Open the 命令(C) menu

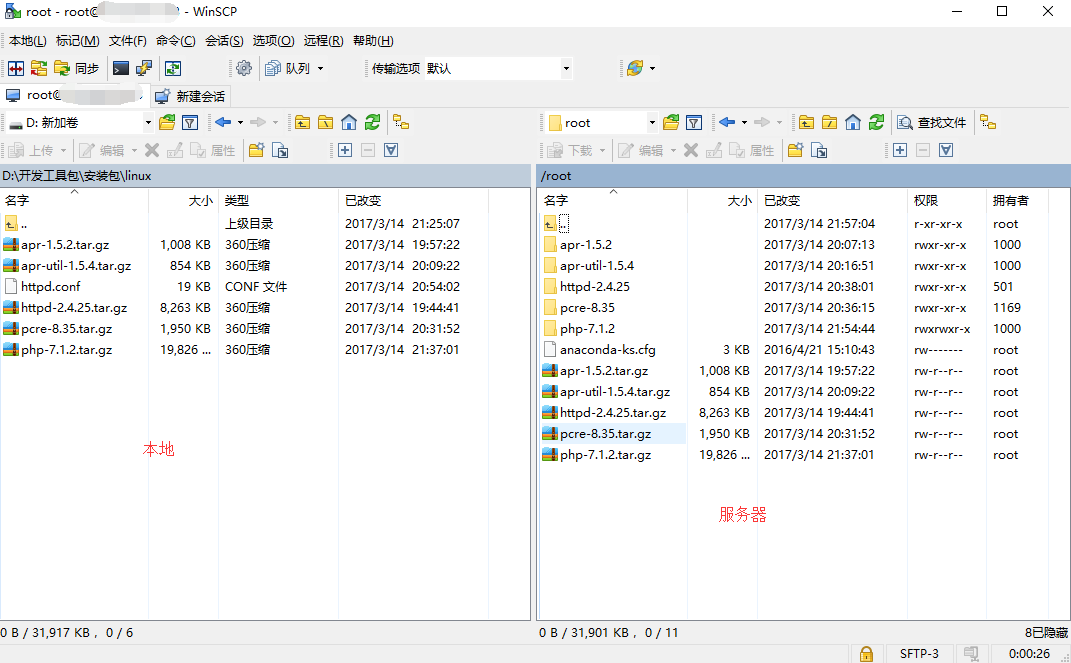(176, 41)
